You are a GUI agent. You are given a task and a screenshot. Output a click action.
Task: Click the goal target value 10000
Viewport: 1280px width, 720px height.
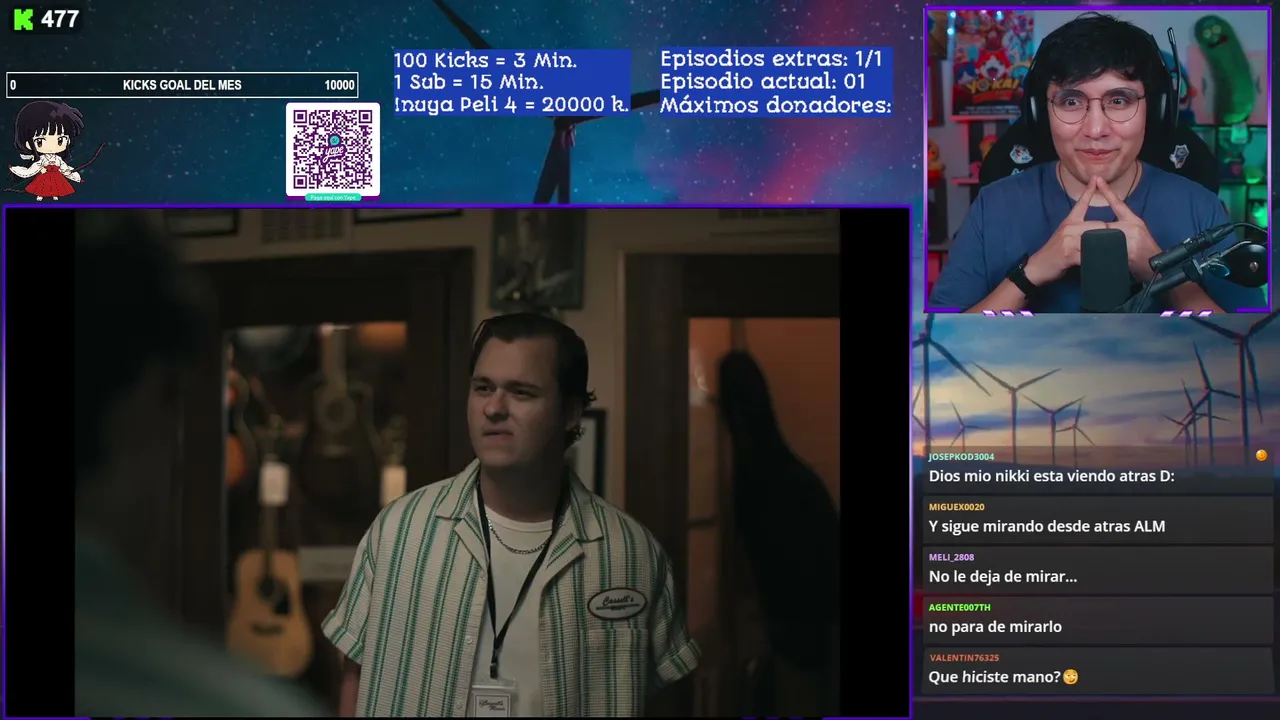click(339, 85)
